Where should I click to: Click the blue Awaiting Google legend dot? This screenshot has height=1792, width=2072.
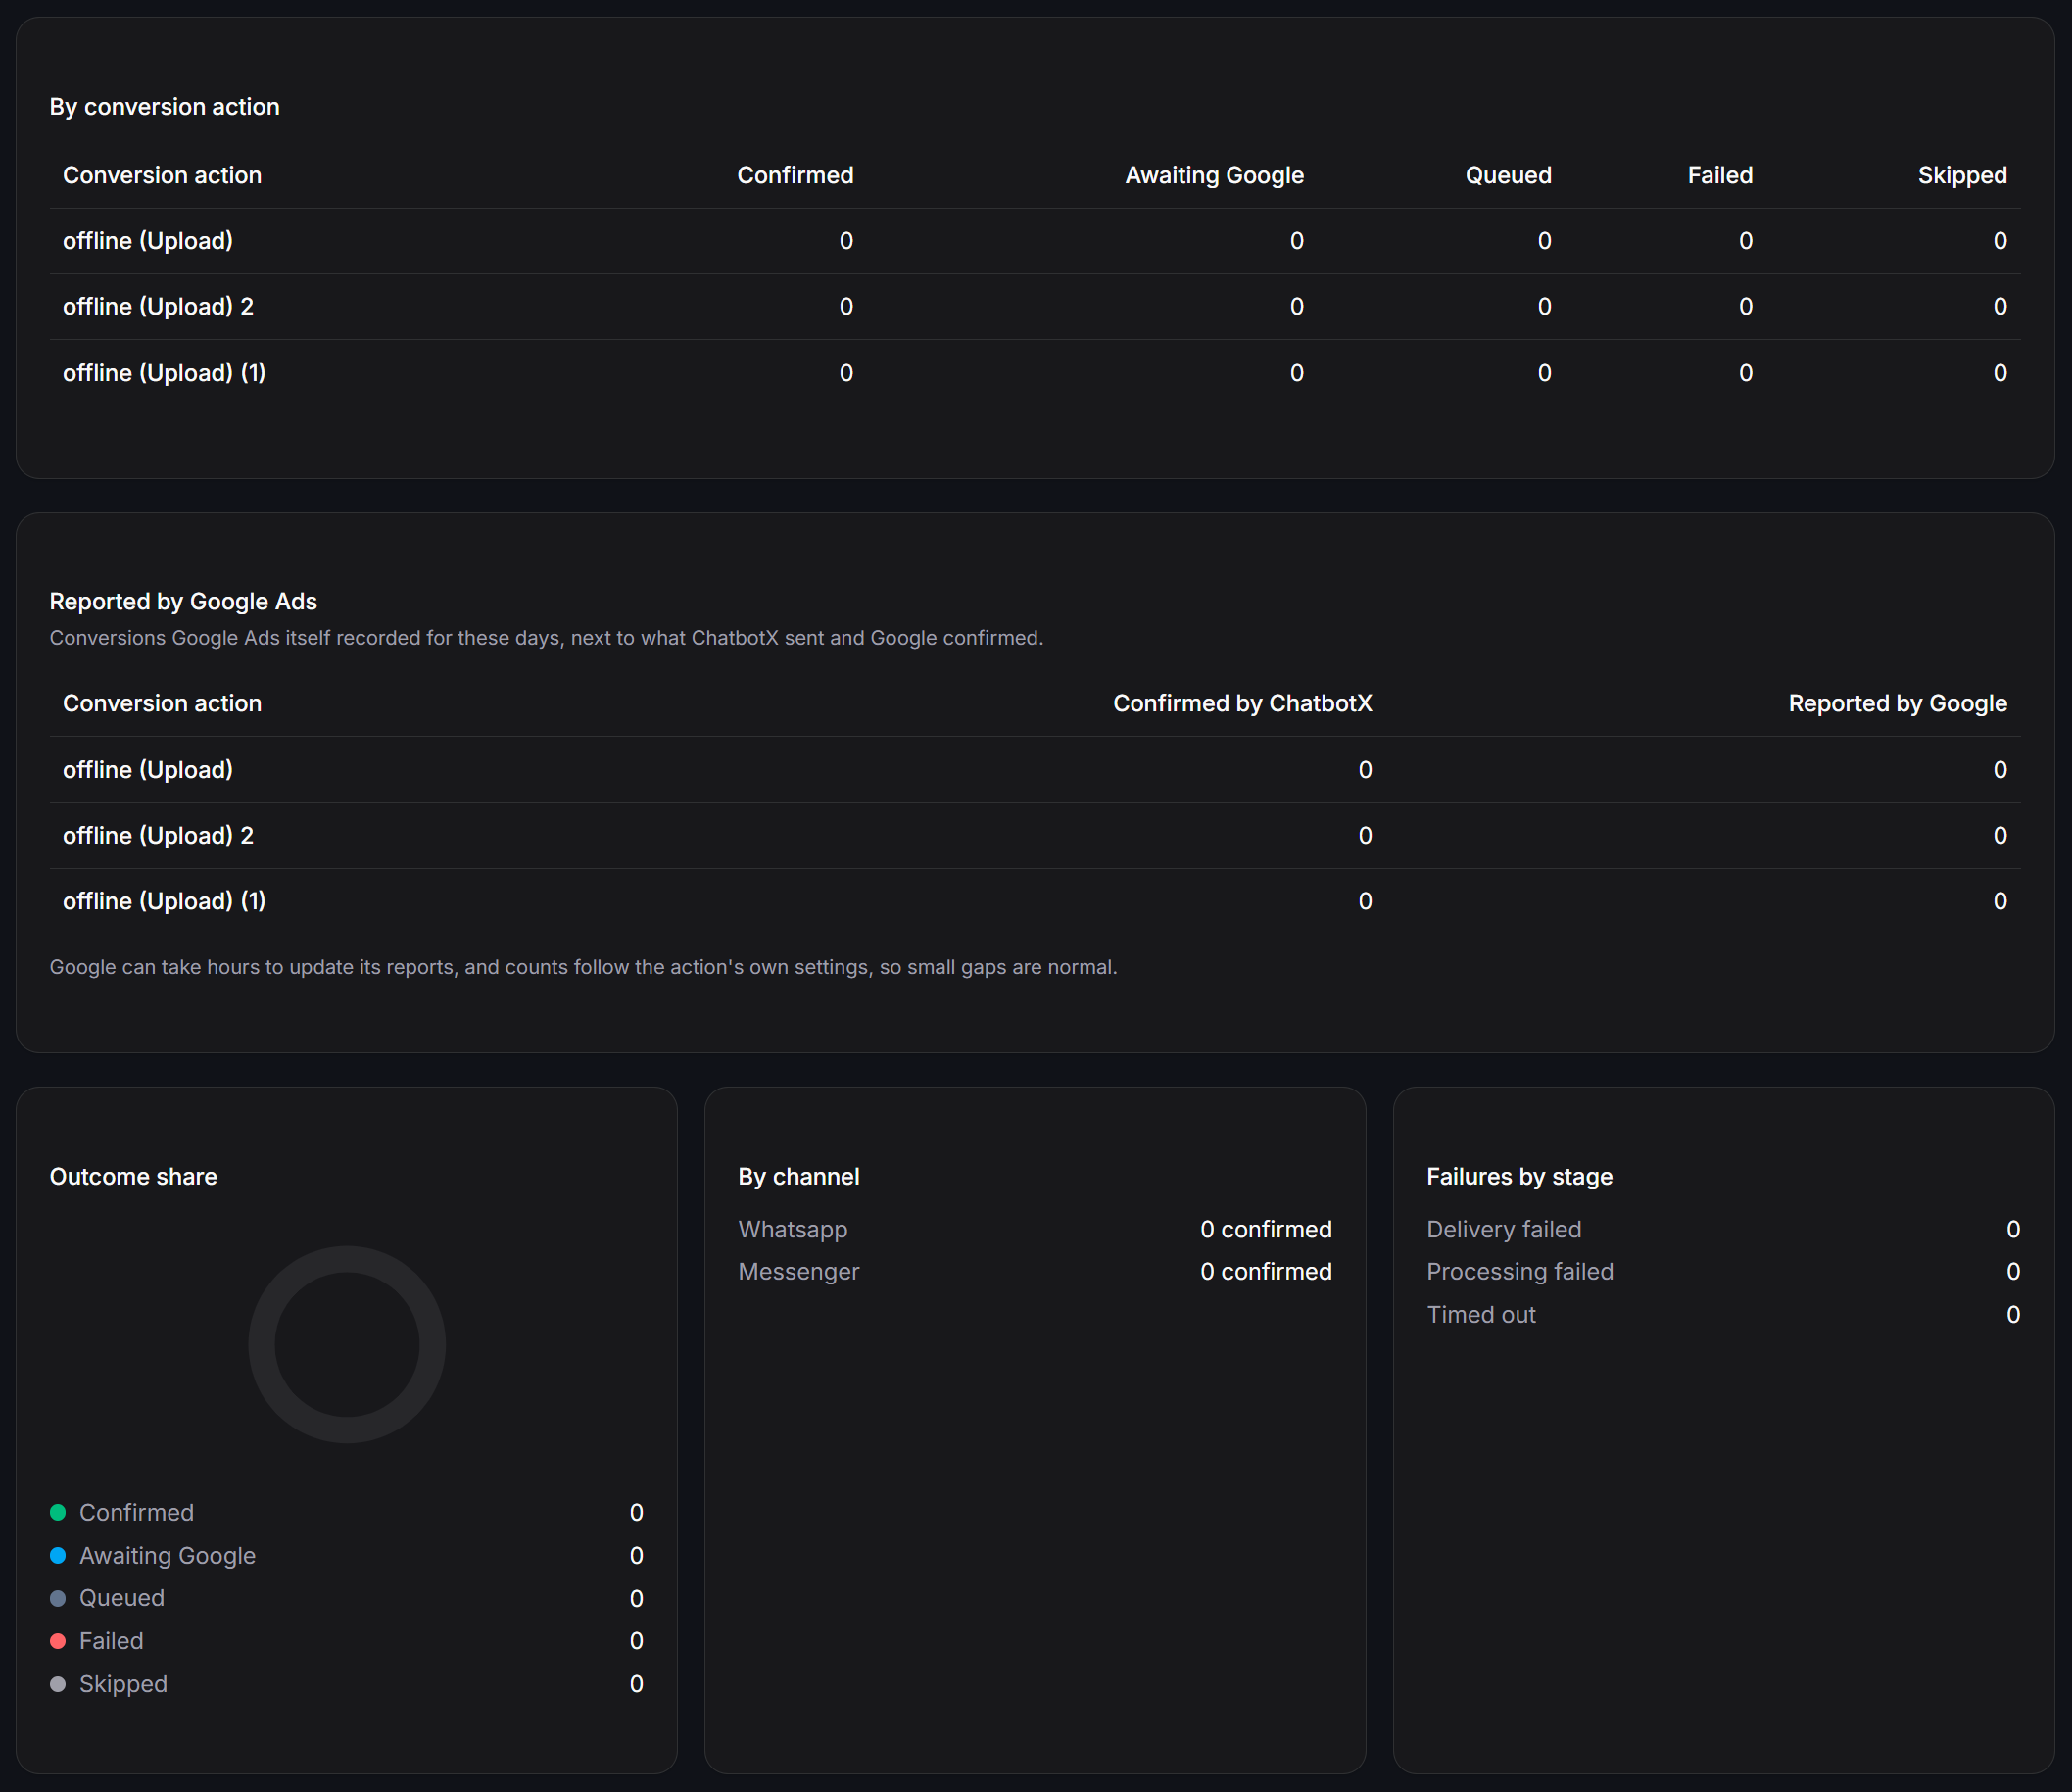coord(58,1555)
